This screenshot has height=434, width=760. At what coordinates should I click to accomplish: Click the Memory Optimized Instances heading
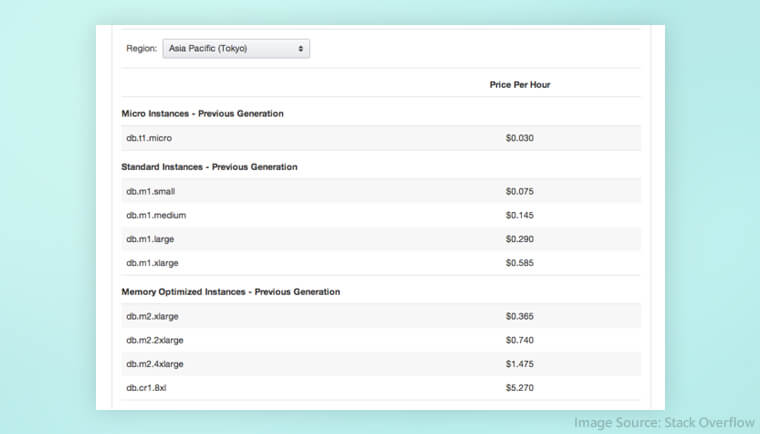pos(230,292)
